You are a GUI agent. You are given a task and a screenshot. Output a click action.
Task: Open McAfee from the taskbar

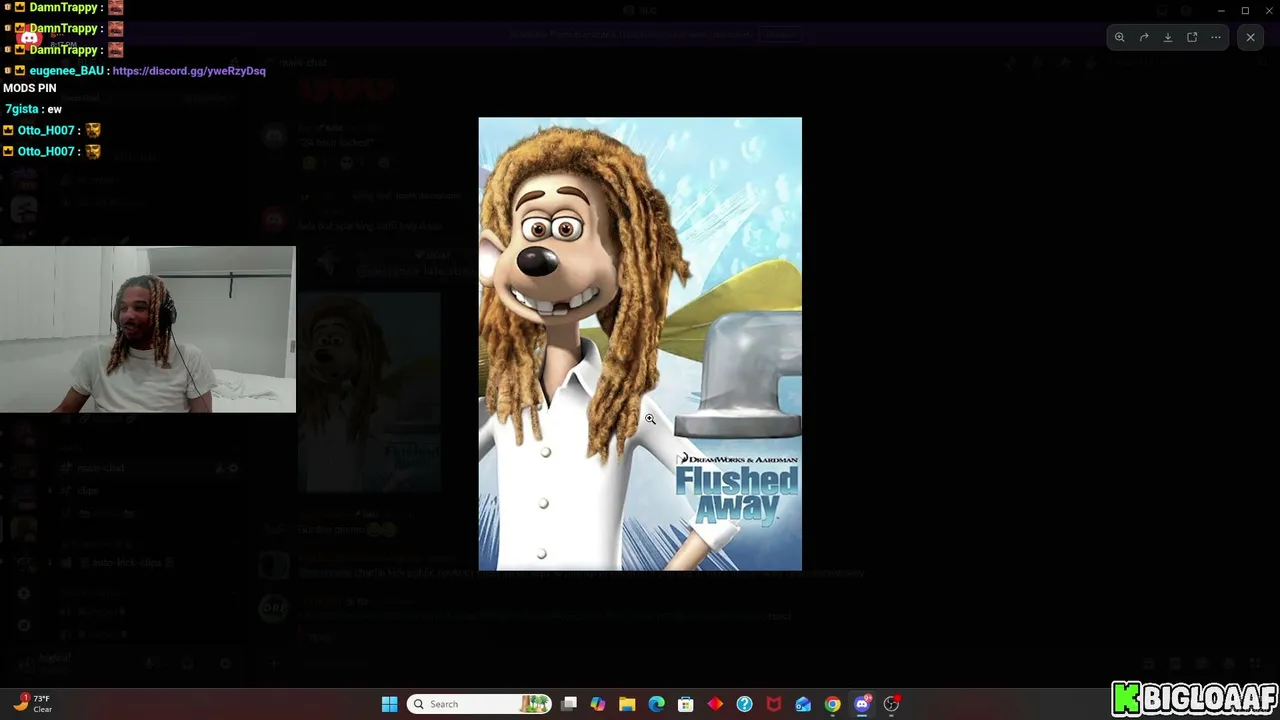point(773,704)
